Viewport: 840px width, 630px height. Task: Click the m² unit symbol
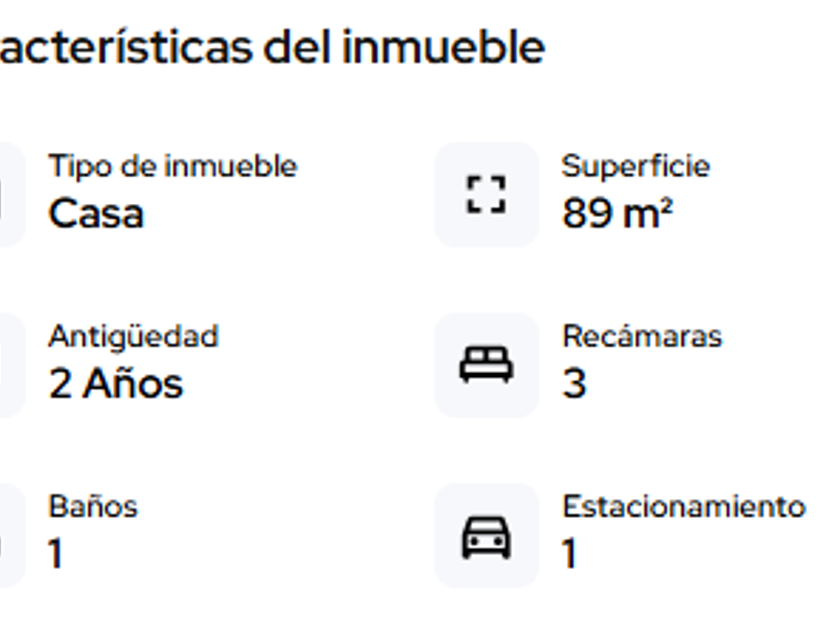click(648, 213)
